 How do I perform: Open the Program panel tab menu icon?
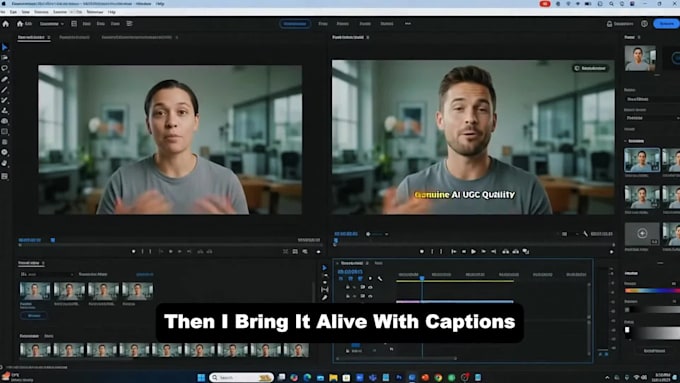point(368,37)
